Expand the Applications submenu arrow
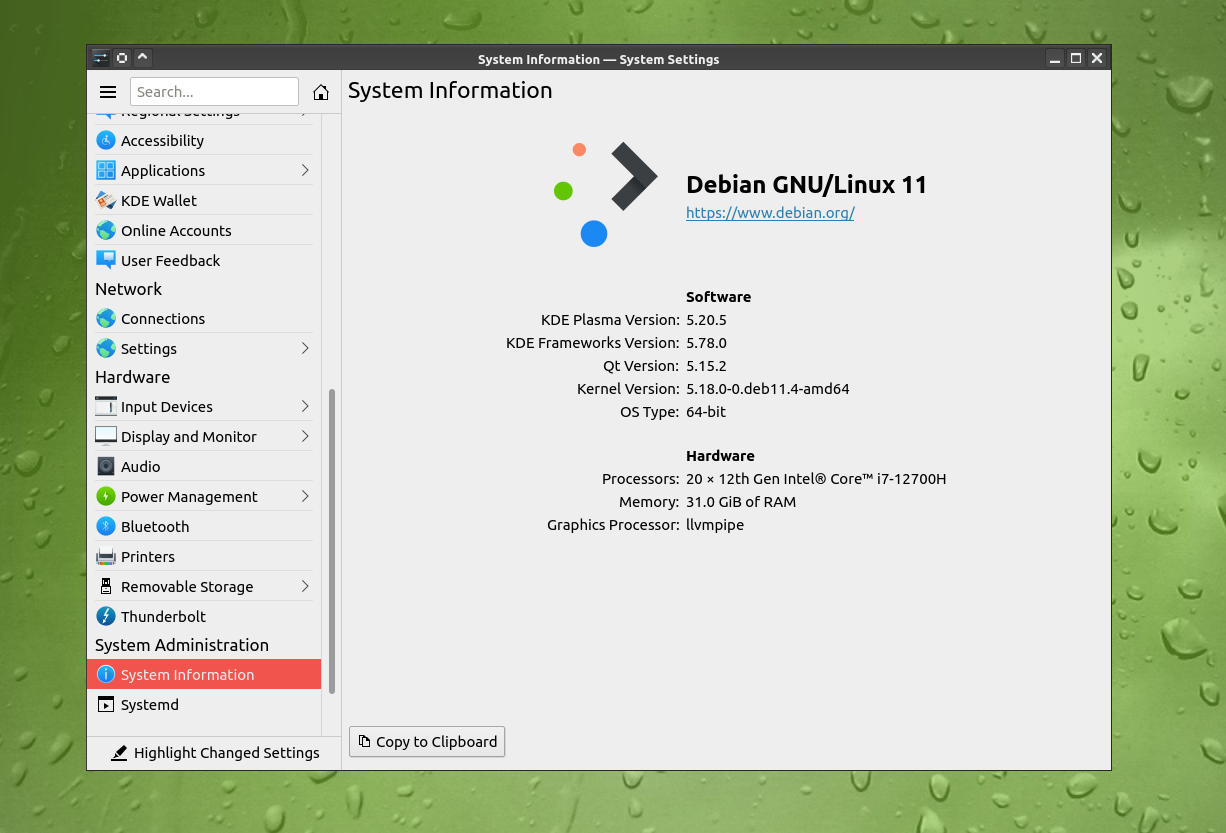This screenshot has width=1226, height=833. pyautogui.click(x=305, y=170)
